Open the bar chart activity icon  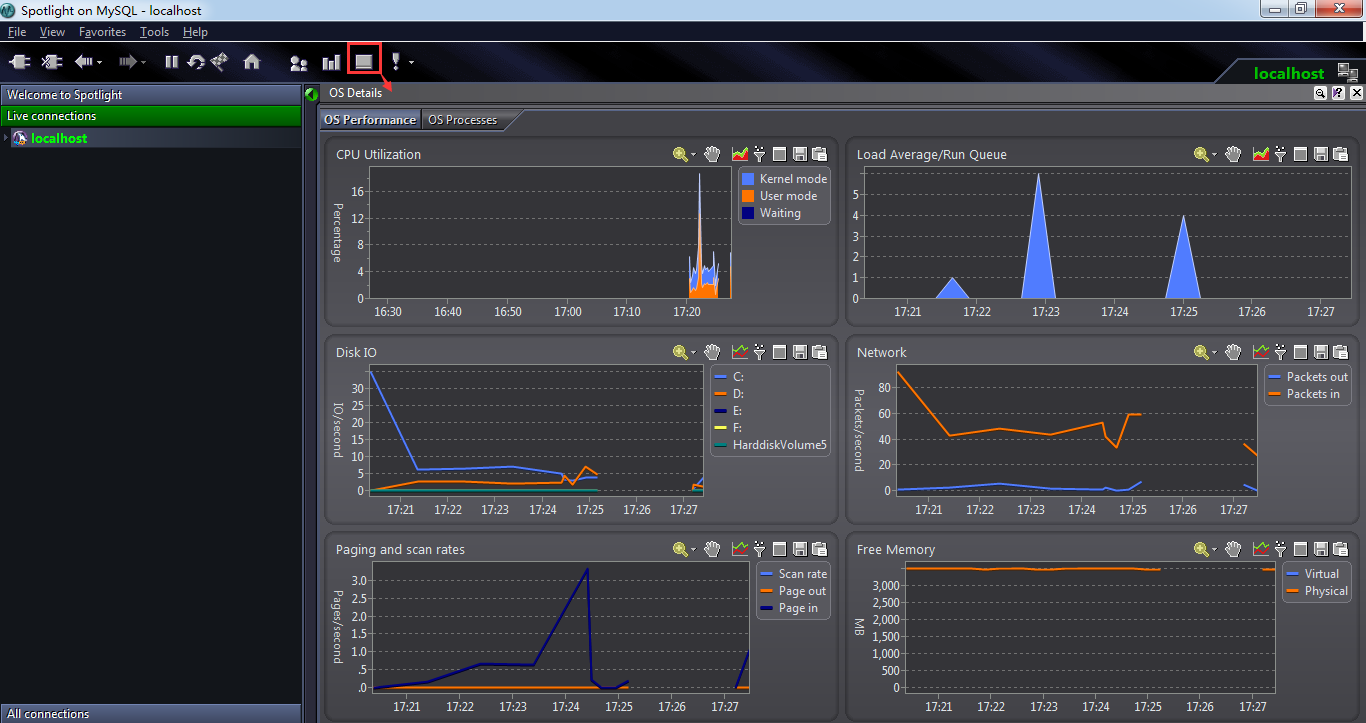pos(331,62)
